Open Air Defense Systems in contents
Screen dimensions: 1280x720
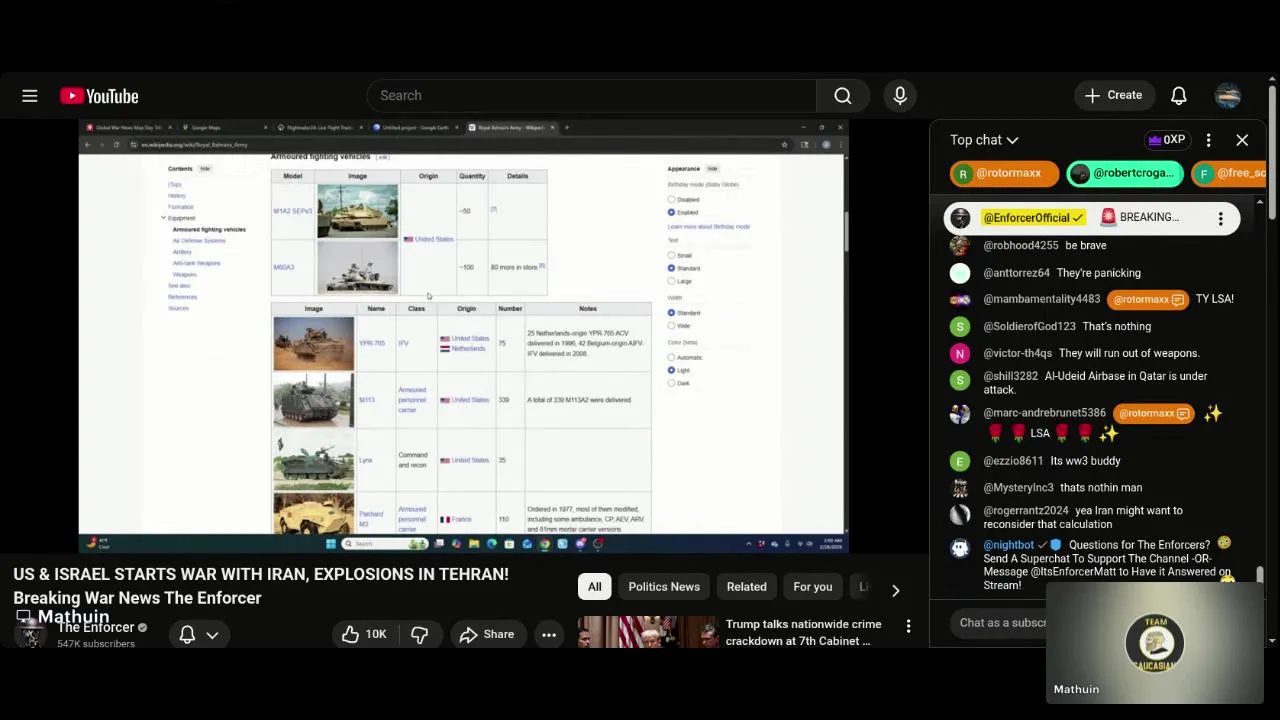click(199, 241)
